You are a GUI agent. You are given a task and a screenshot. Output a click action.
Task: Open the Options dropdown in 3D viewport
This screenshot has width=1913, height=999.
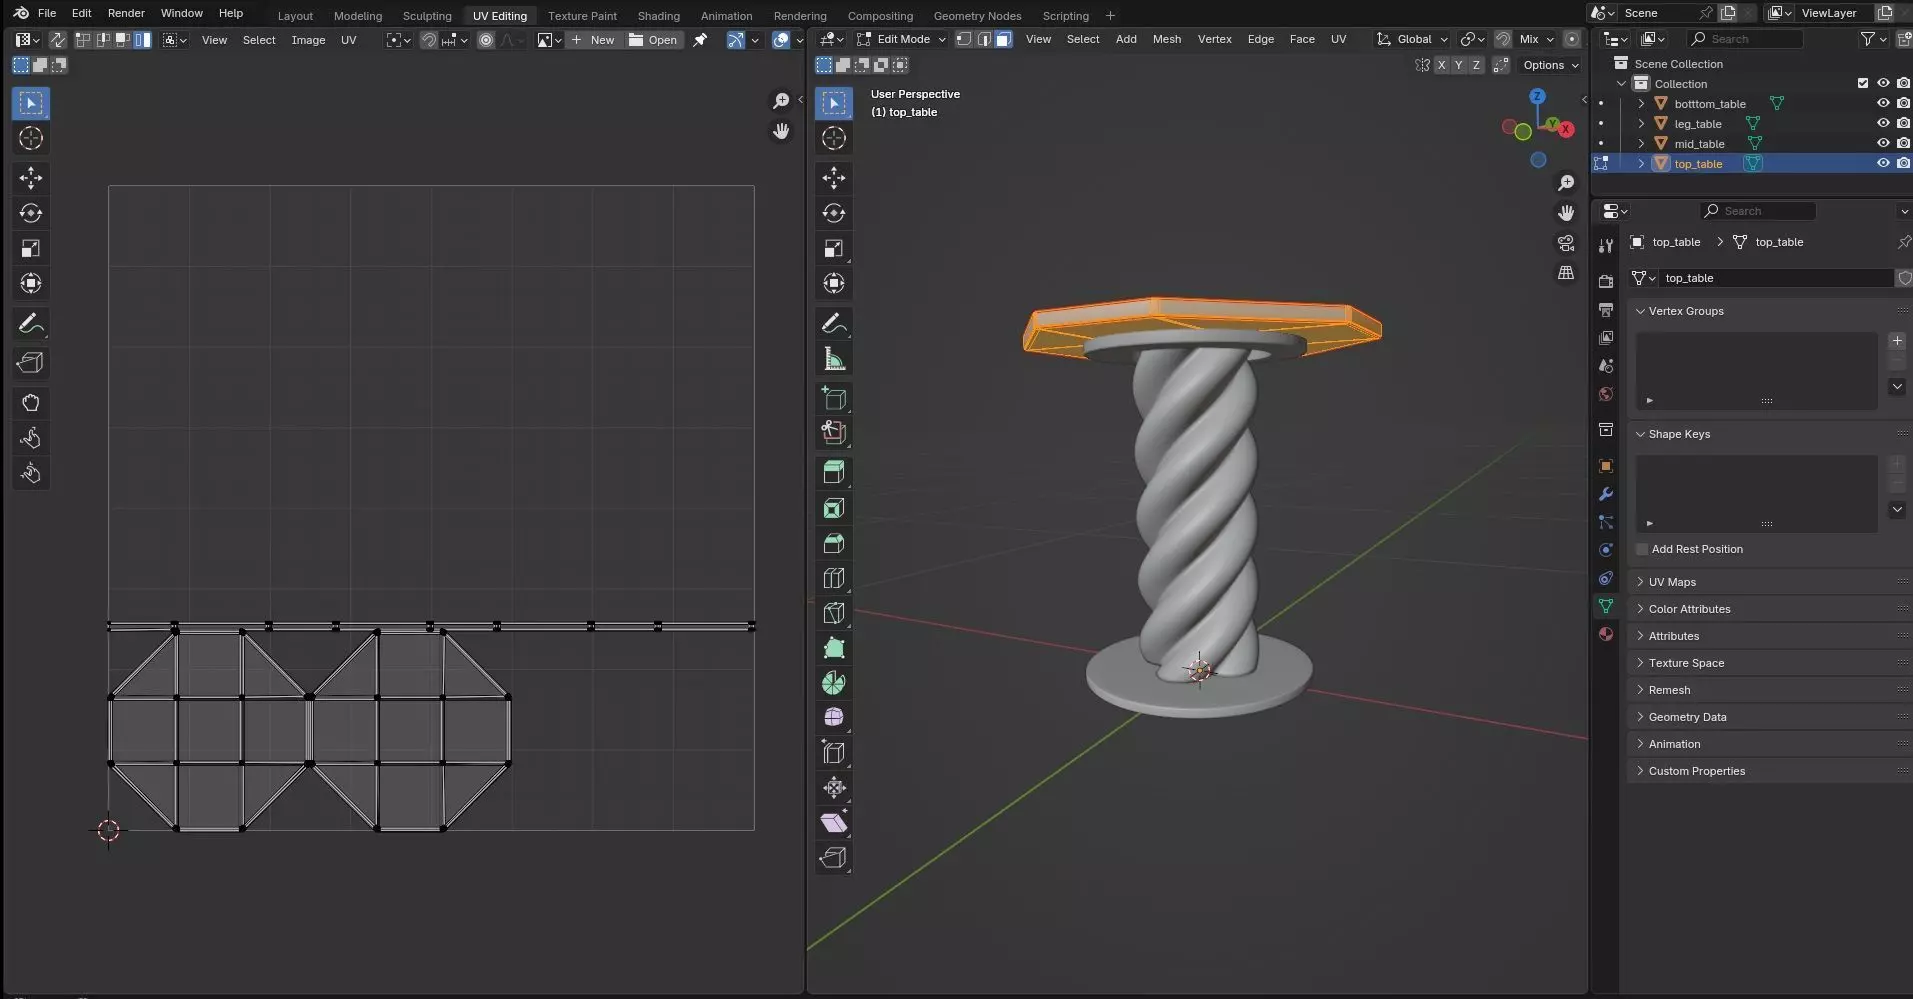[1551, 65]
